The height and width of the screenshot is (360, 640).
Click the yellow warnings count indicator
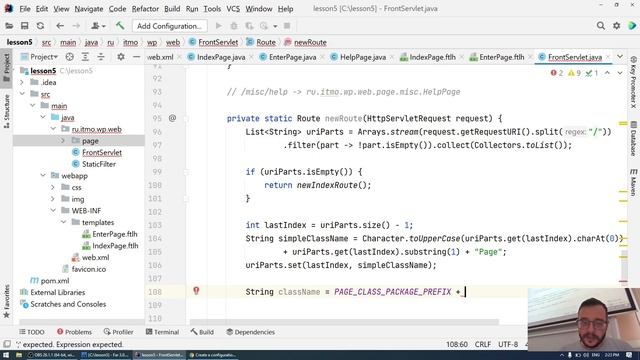(574, 73)
